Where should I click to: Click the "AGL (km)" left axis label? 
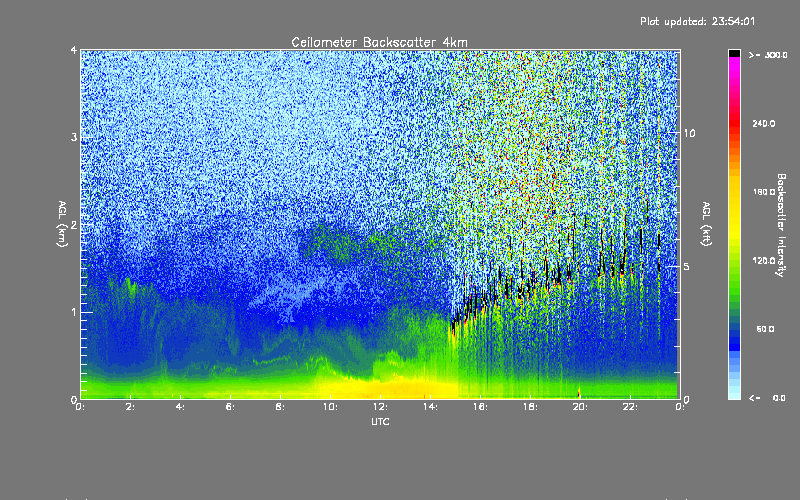62,224
